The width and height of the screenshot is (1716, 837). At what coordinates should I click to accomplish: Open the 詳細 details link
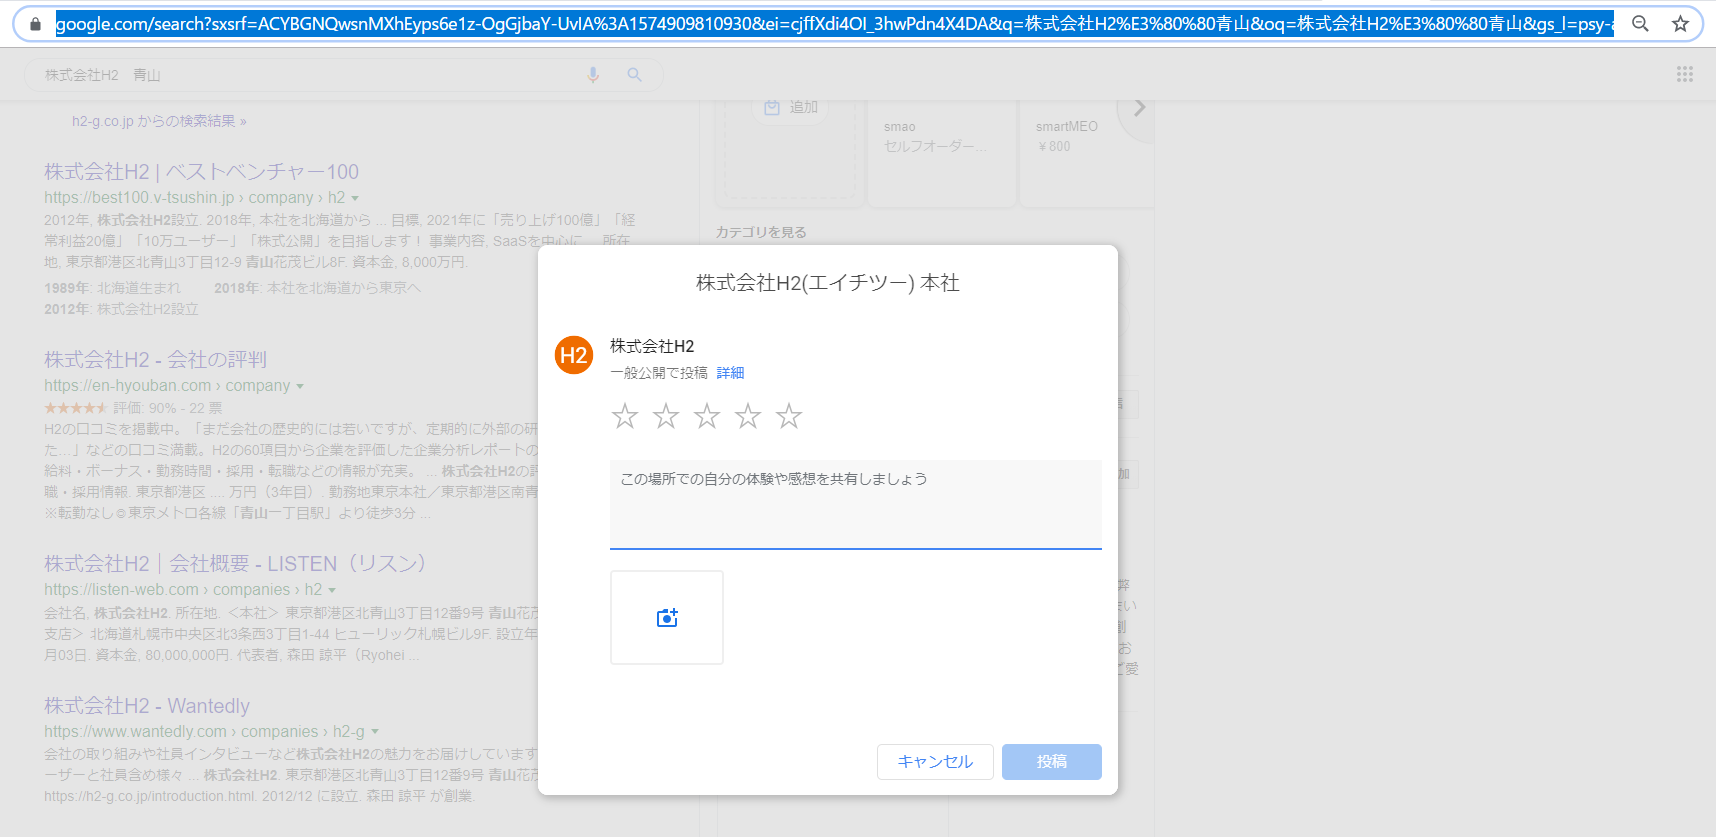pos(730,373)
